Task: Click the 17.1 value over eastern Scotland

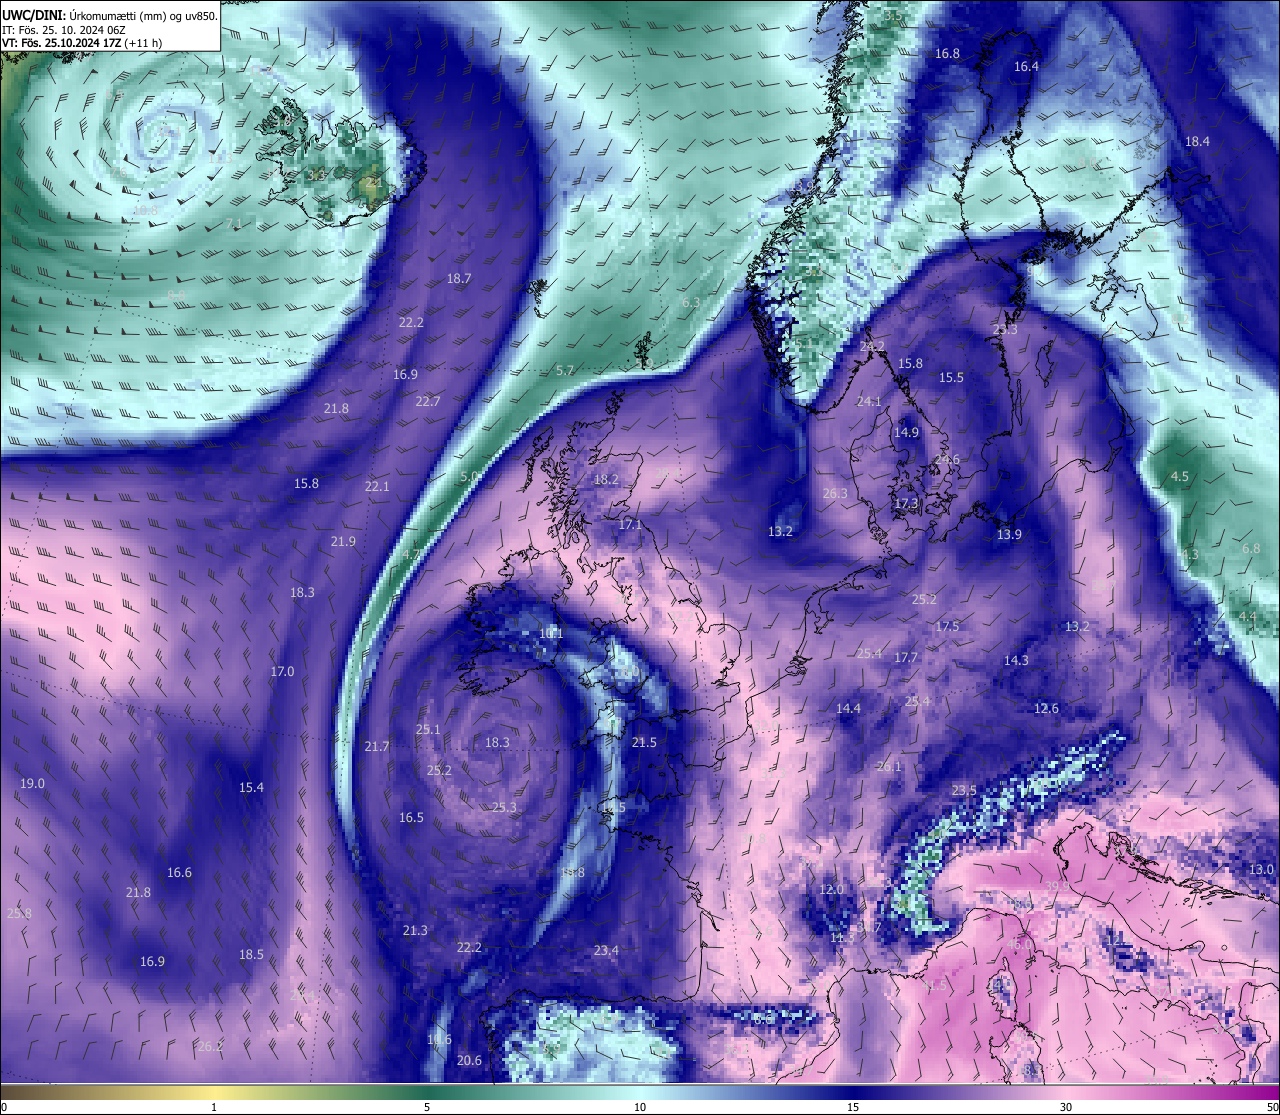Action: [x=630, y=525]
